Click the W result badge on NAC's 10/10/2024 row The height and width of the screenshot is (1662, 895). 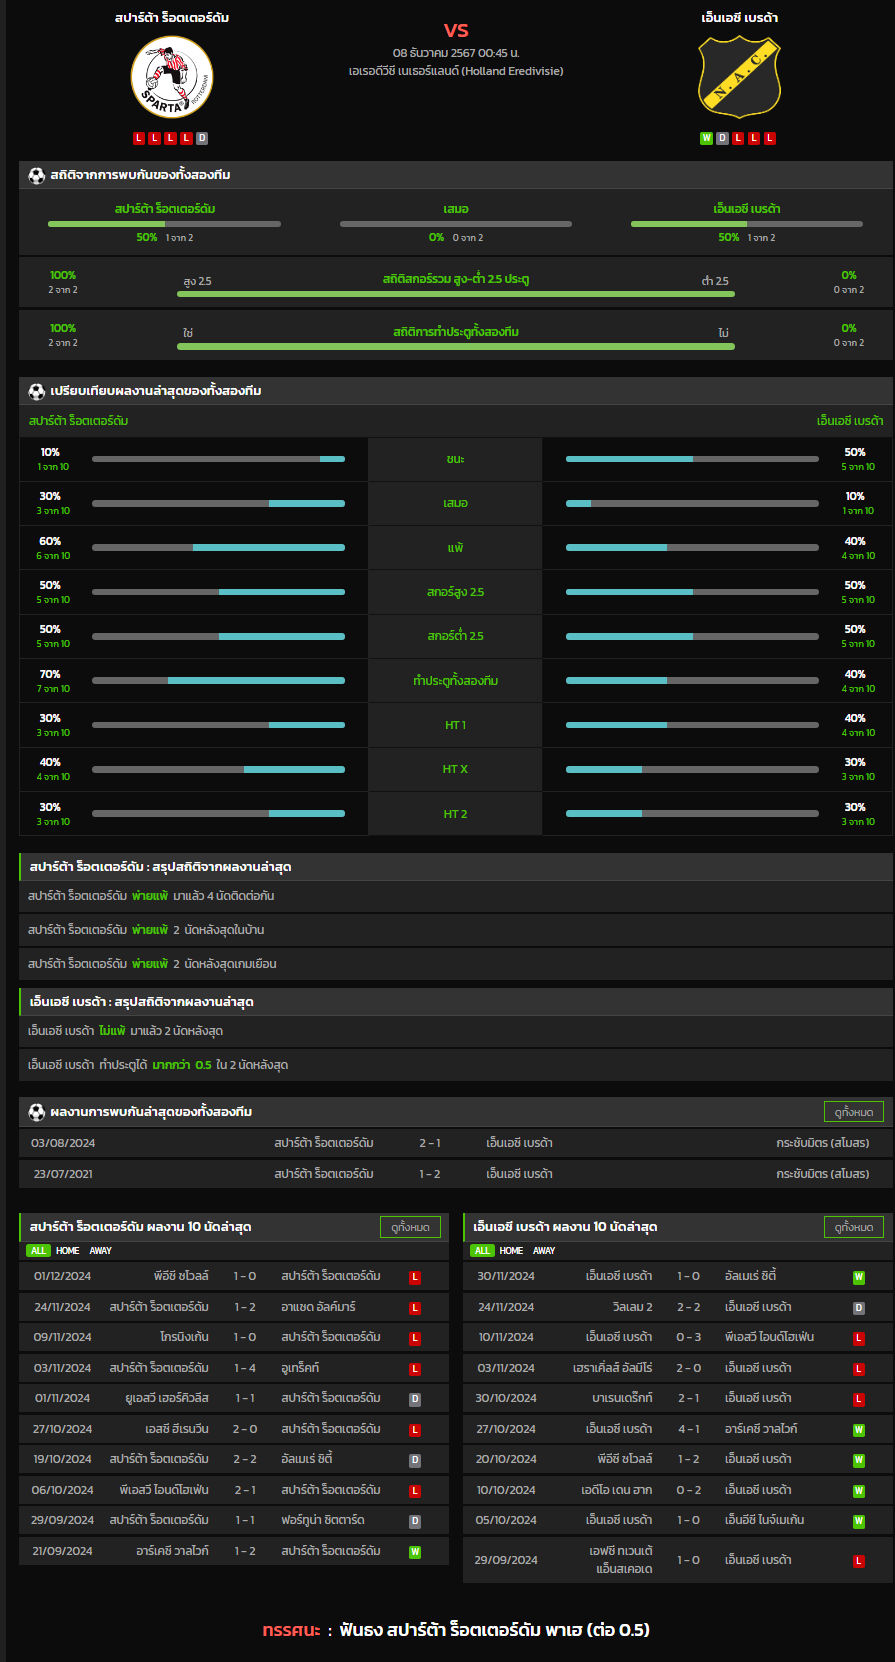[859, 1491]
